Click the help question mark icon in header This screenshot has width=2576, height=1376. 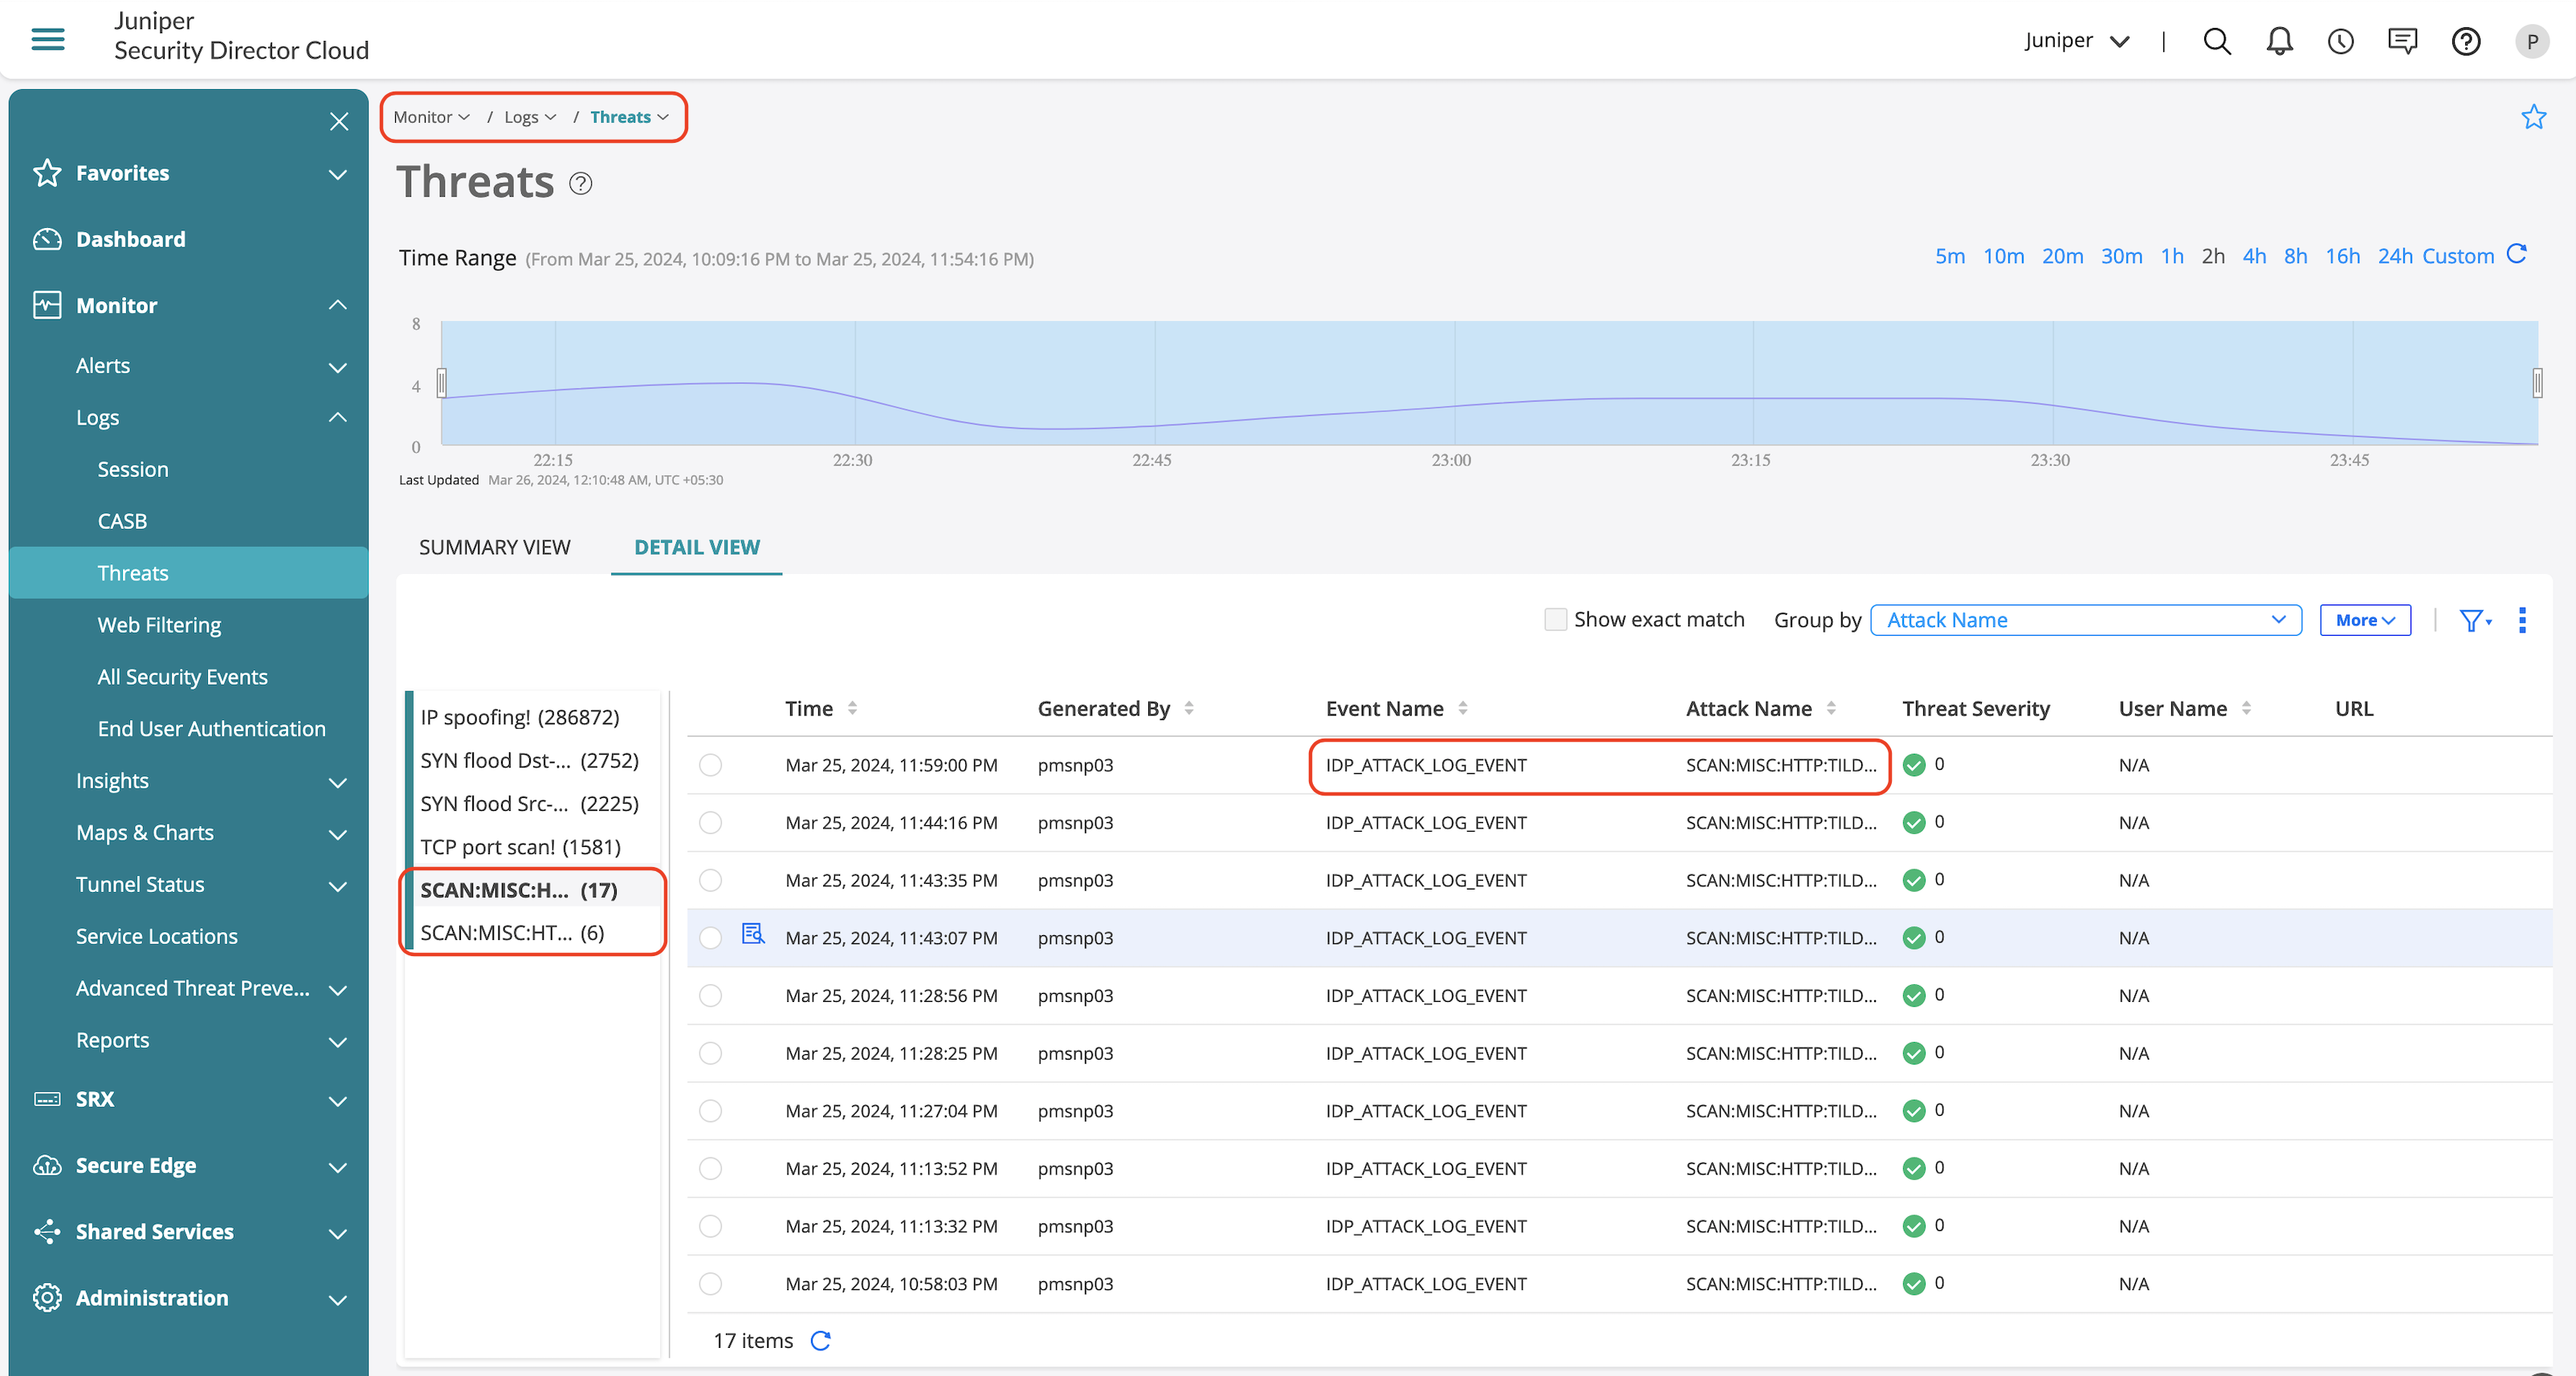[x=2465, y=41]
